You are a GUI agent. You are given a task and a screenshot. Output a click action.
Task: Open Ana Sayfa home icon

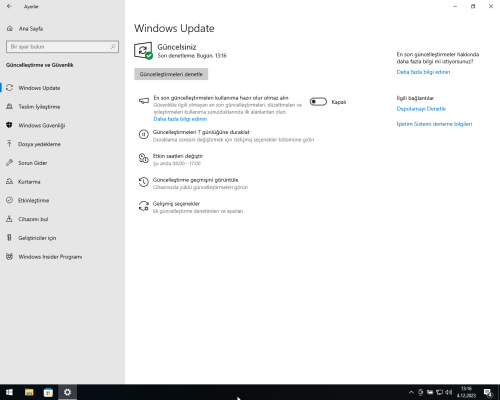click(10, 29)
